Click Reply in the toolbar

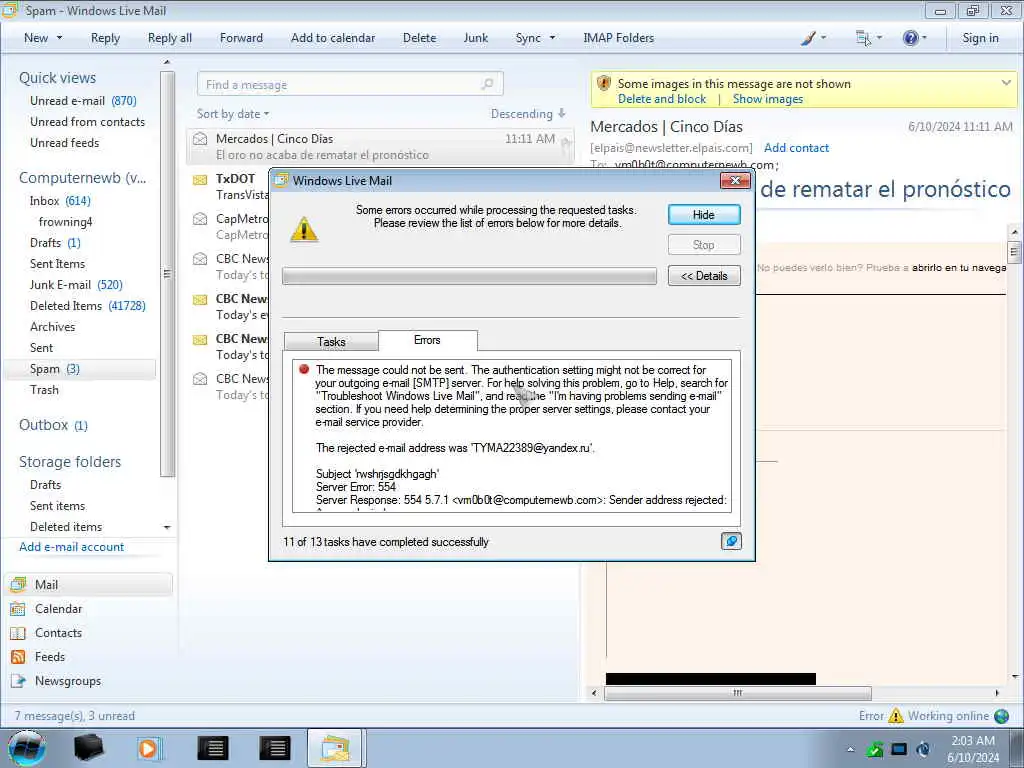pyautogui.click(x=105, y=38)
